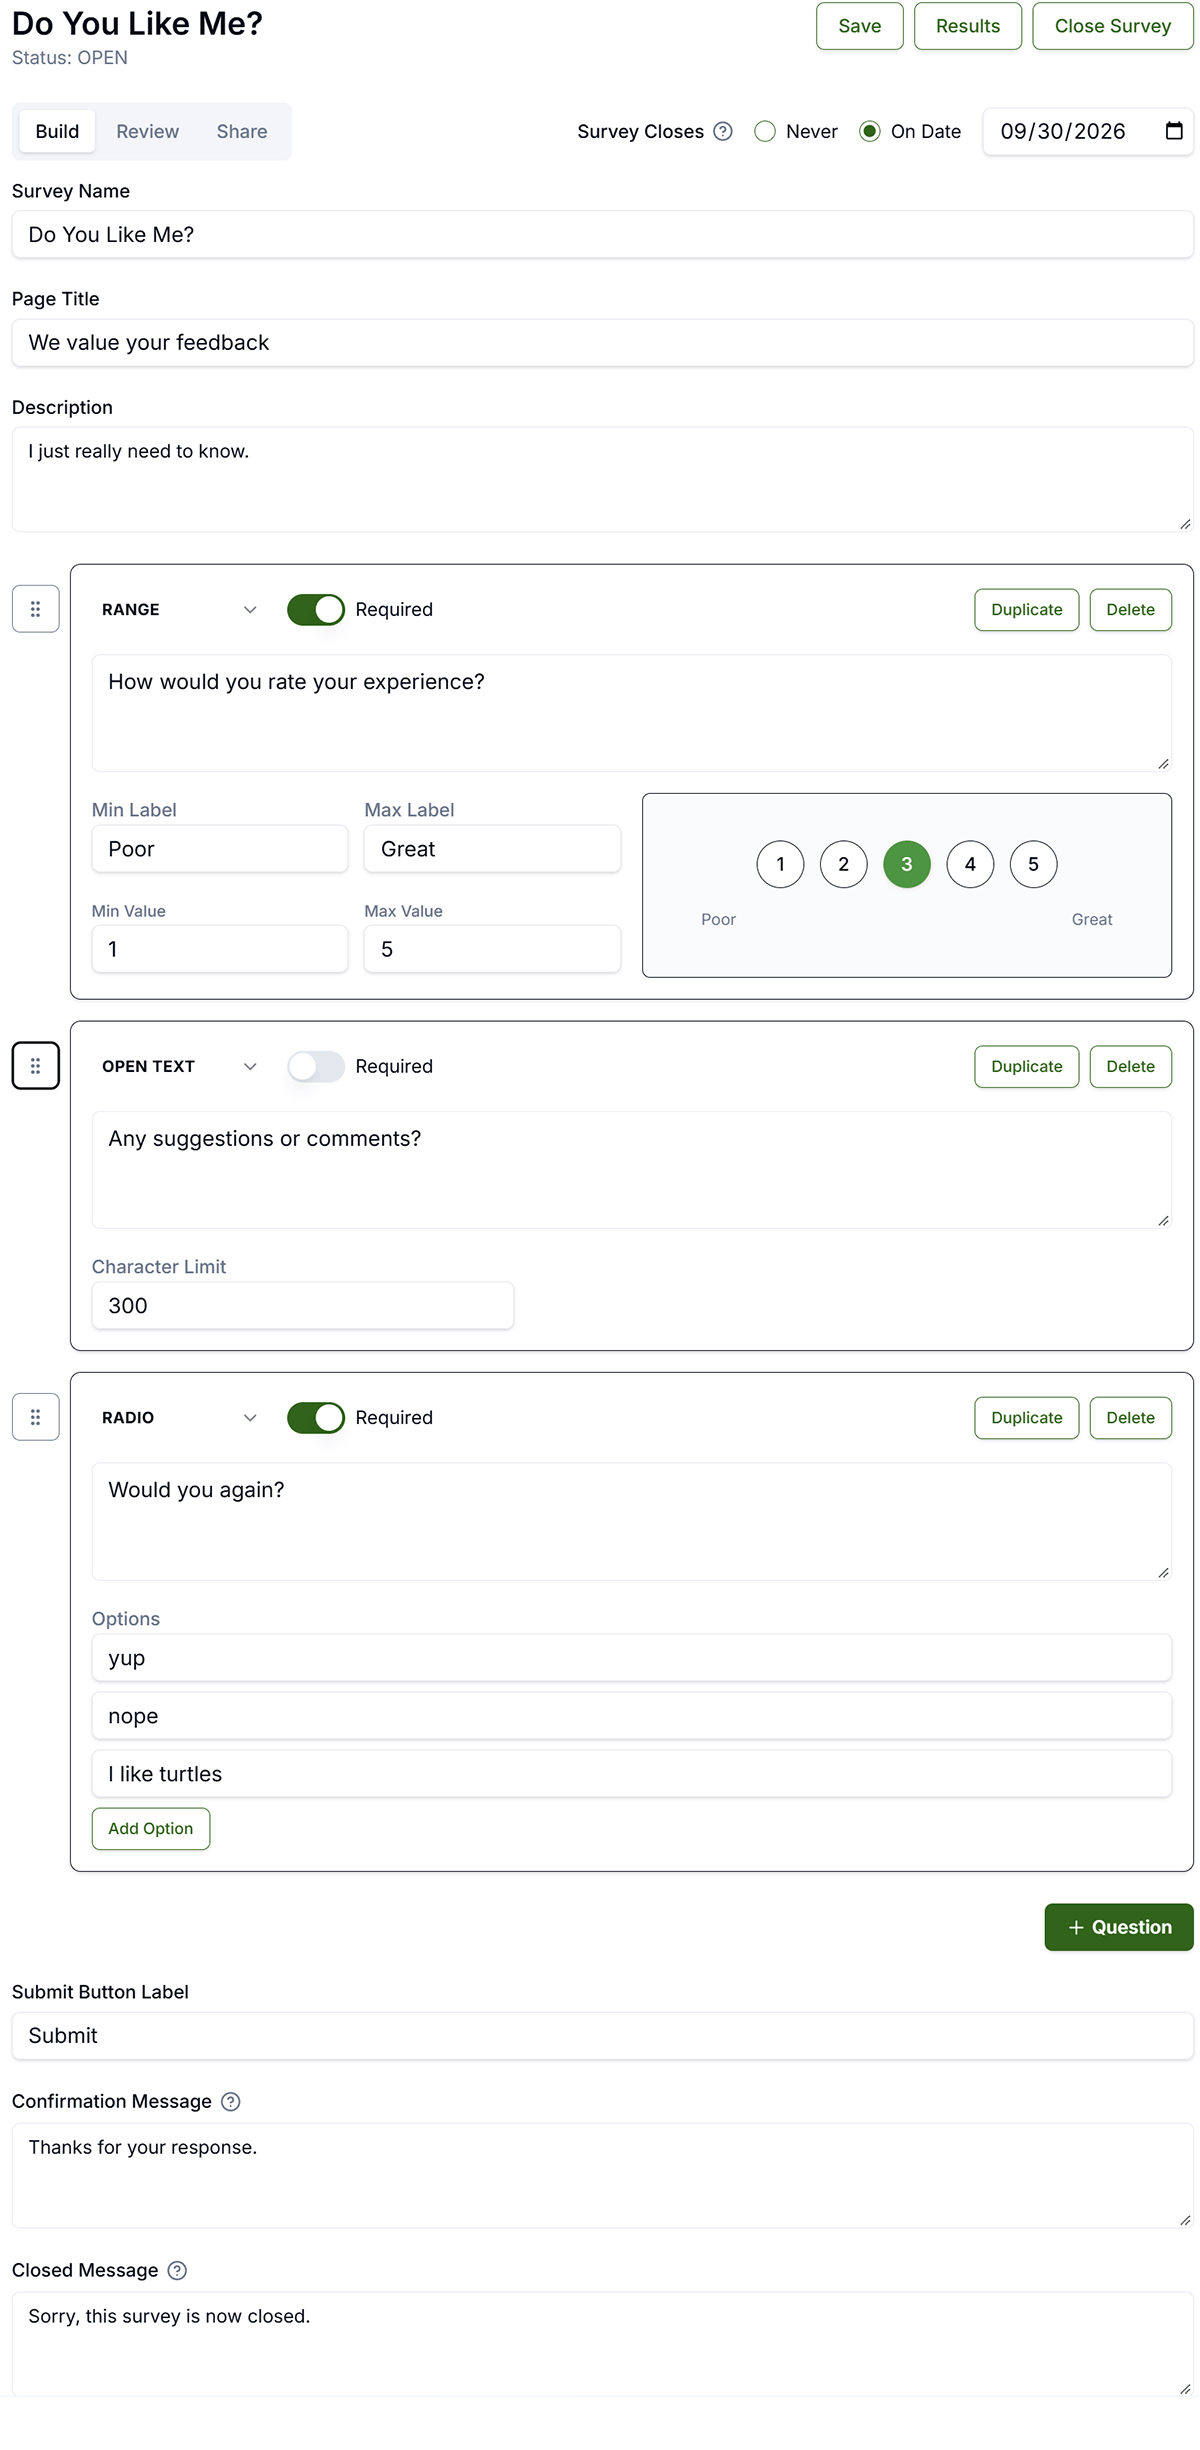
Task: Open the RADIO question type dropdown
Action: [180, 1417]
